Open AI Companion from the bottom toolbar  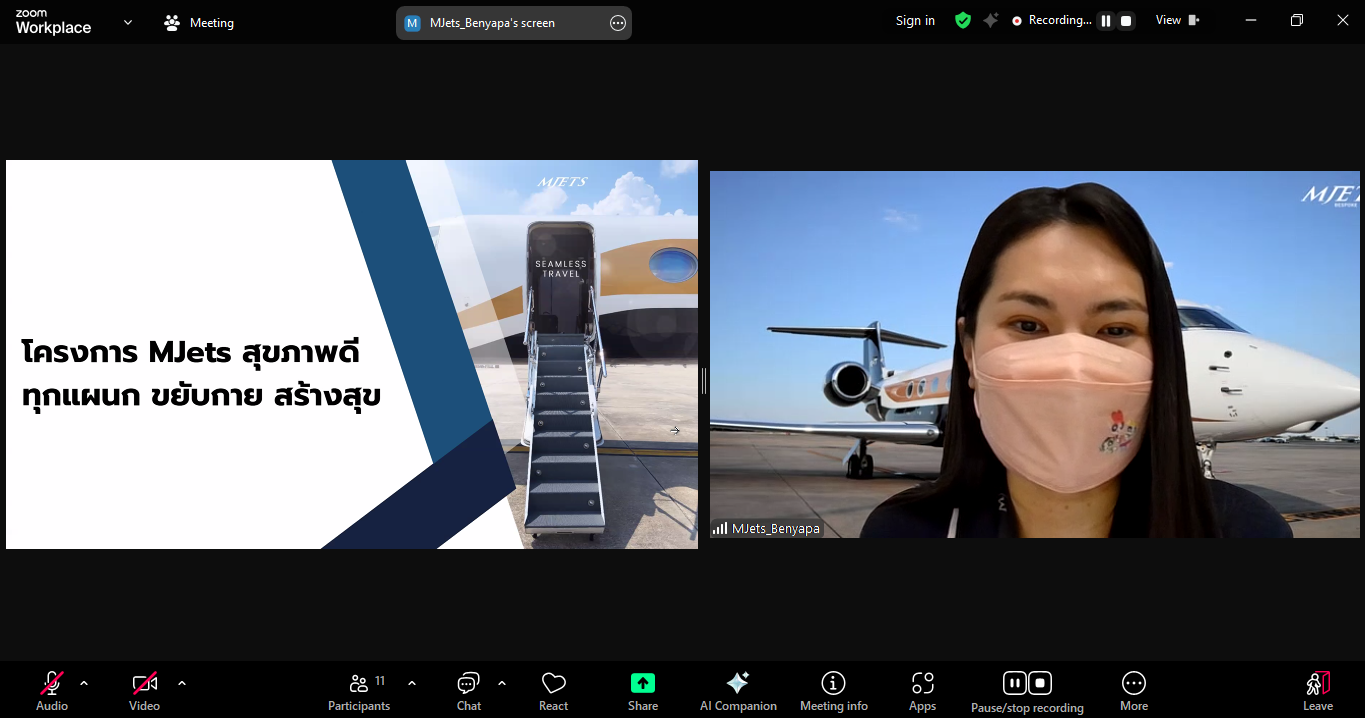[x=738, y=691]
